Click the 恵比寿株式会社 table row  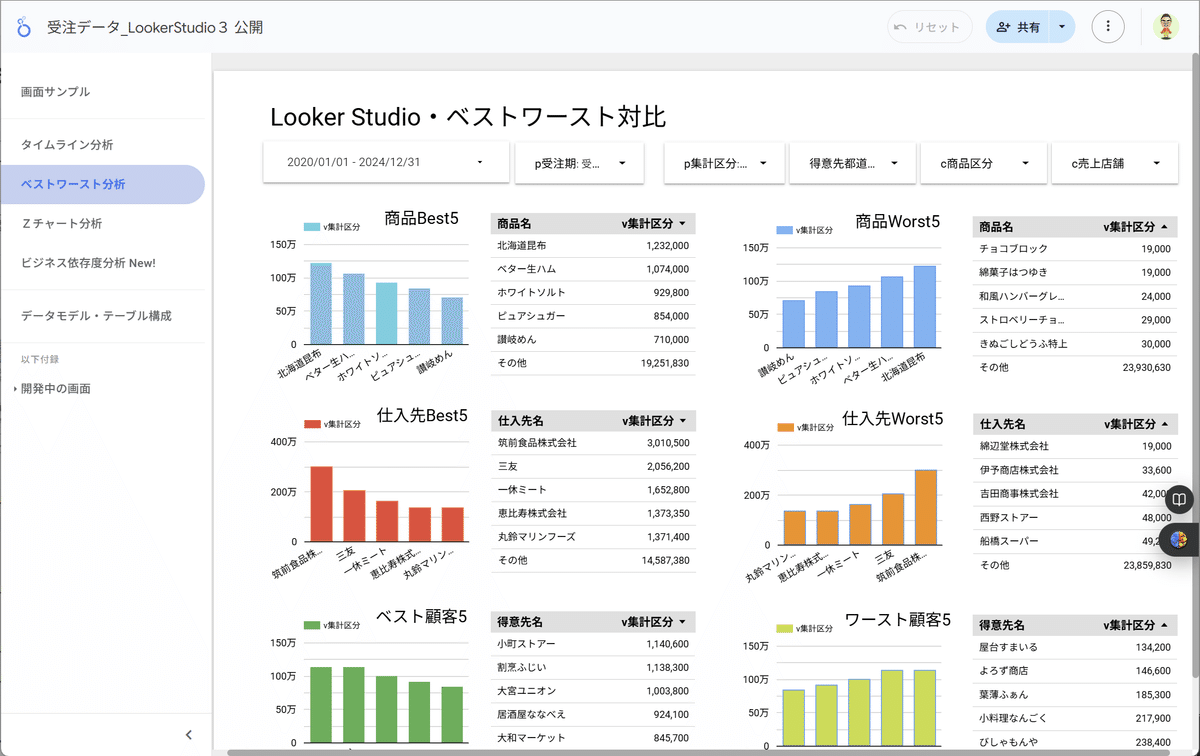tap(593, 513)
